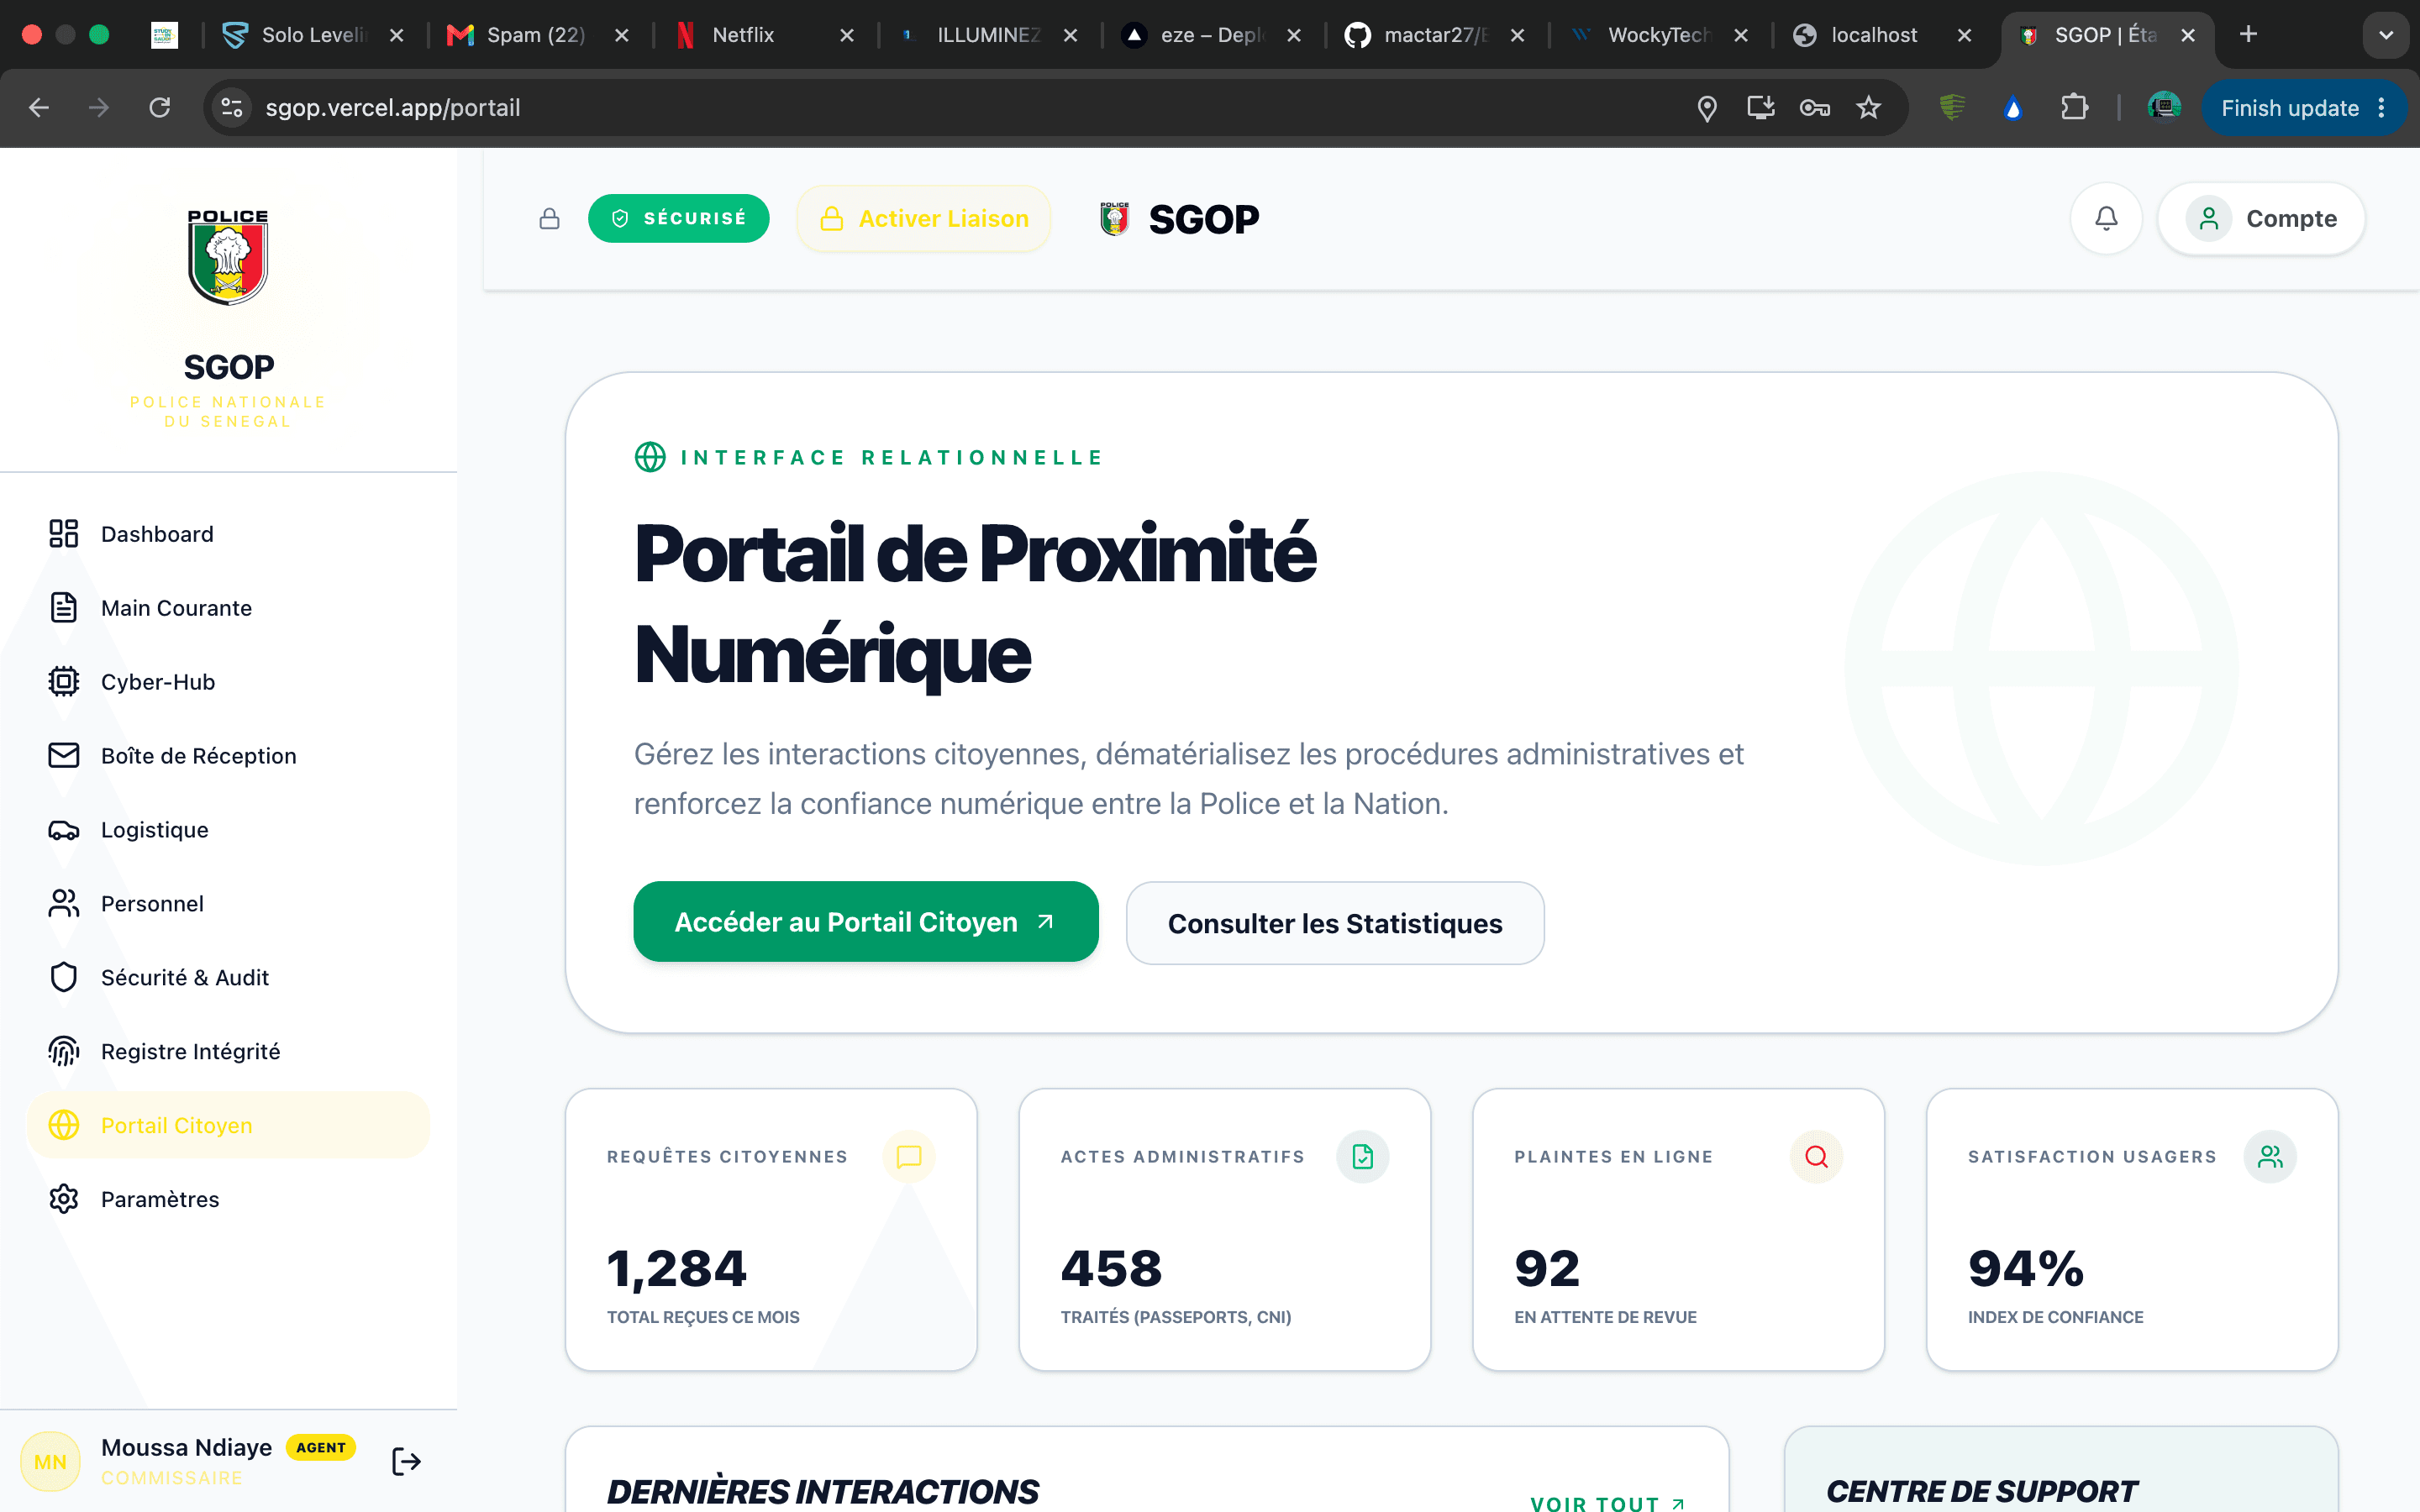Viewport: 2420px width, 1512px height.
Task: Select Portail Citoyen menu item
Action: coord(228,1126)
